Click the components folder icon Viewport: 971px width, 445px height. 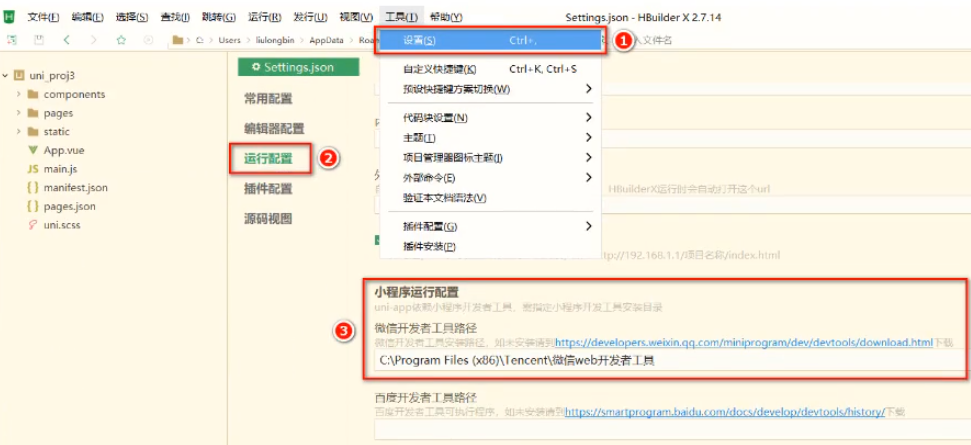33,94
